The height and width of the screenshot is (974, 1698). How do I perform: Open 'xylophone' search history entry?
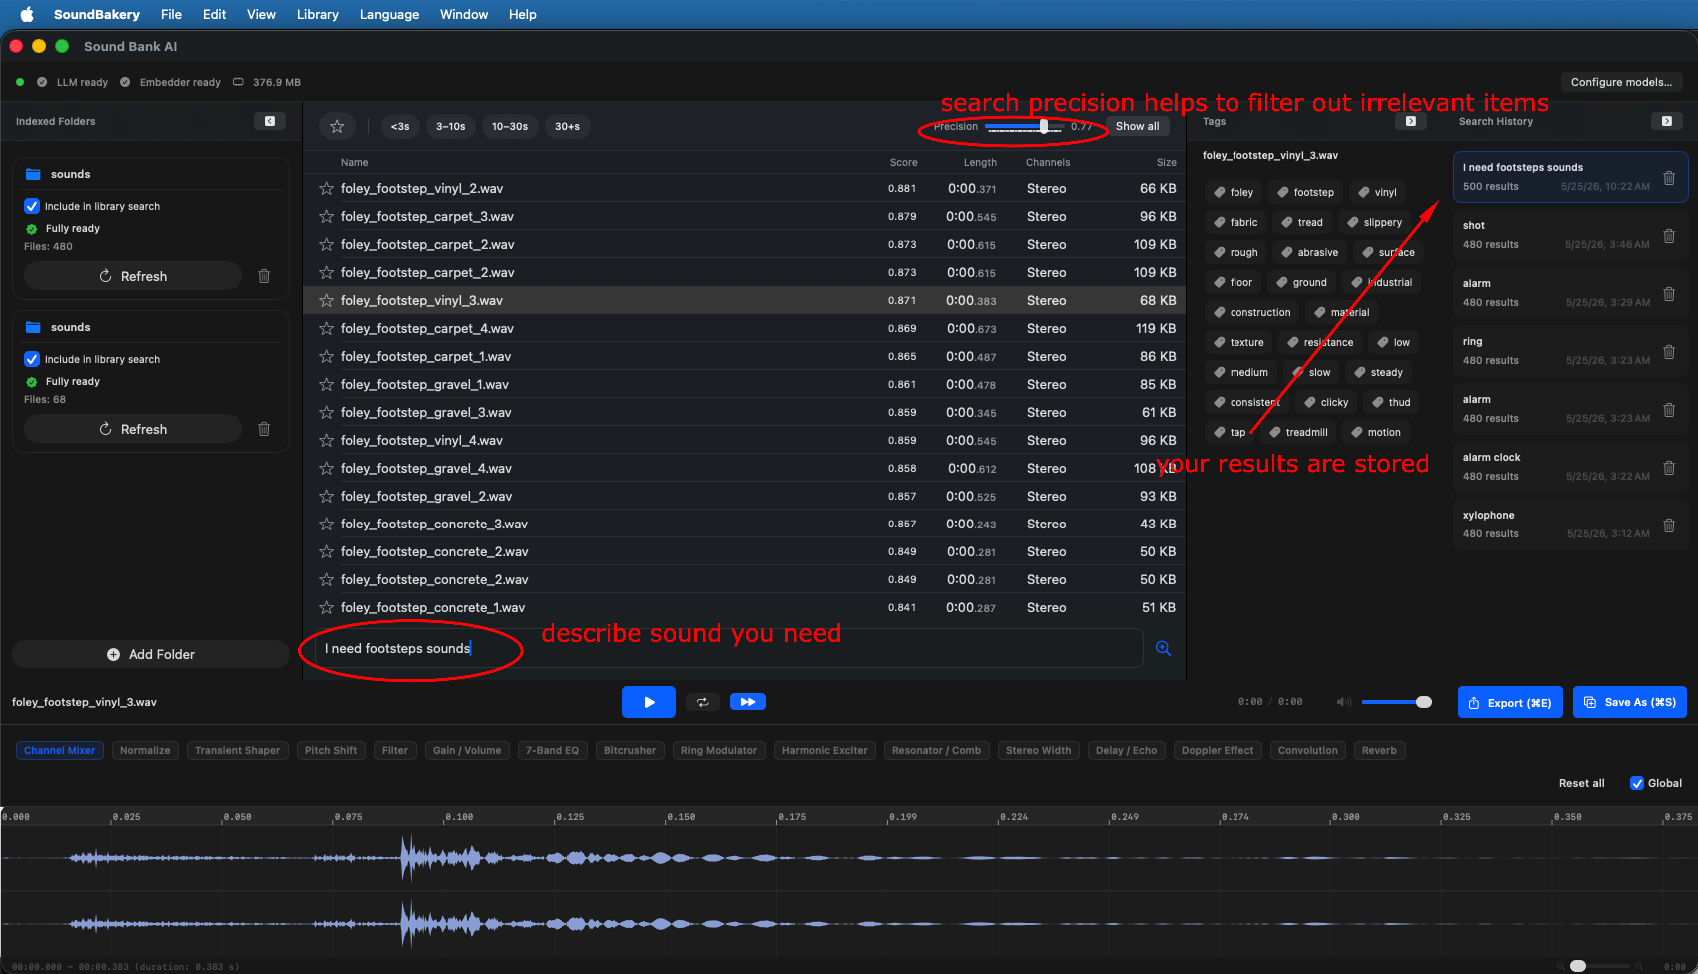click(1570, 524)
